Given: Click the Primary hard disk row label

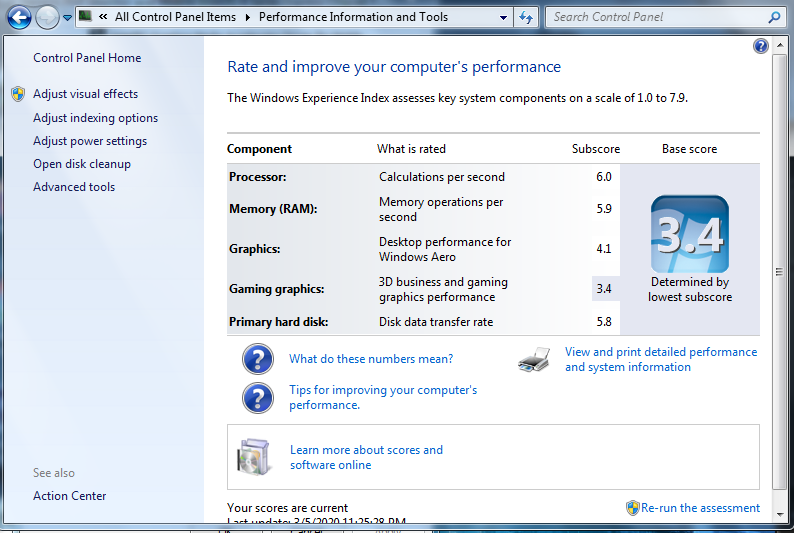Looking at the screenshot, I should 279,321.
